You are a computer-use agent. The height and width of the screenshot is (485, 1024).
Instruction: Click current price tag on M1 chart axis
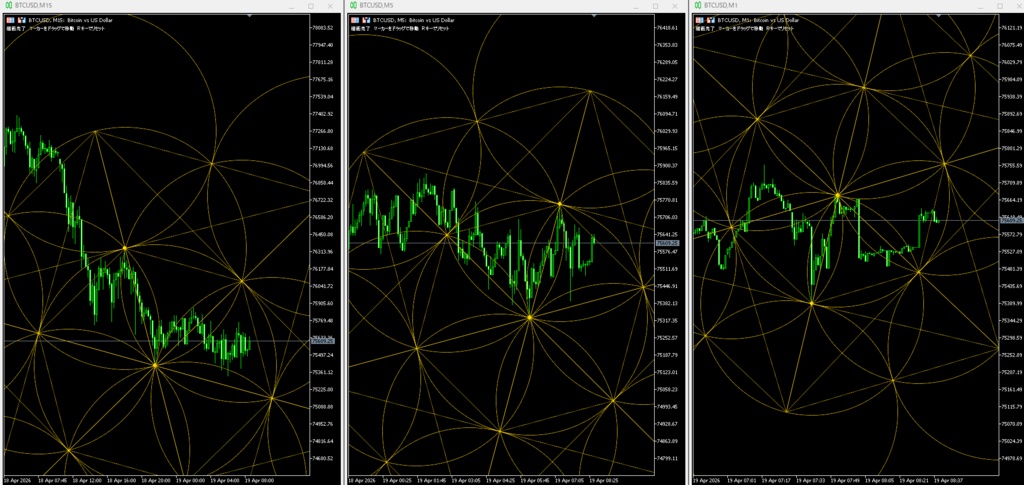tap(1012, 221)
